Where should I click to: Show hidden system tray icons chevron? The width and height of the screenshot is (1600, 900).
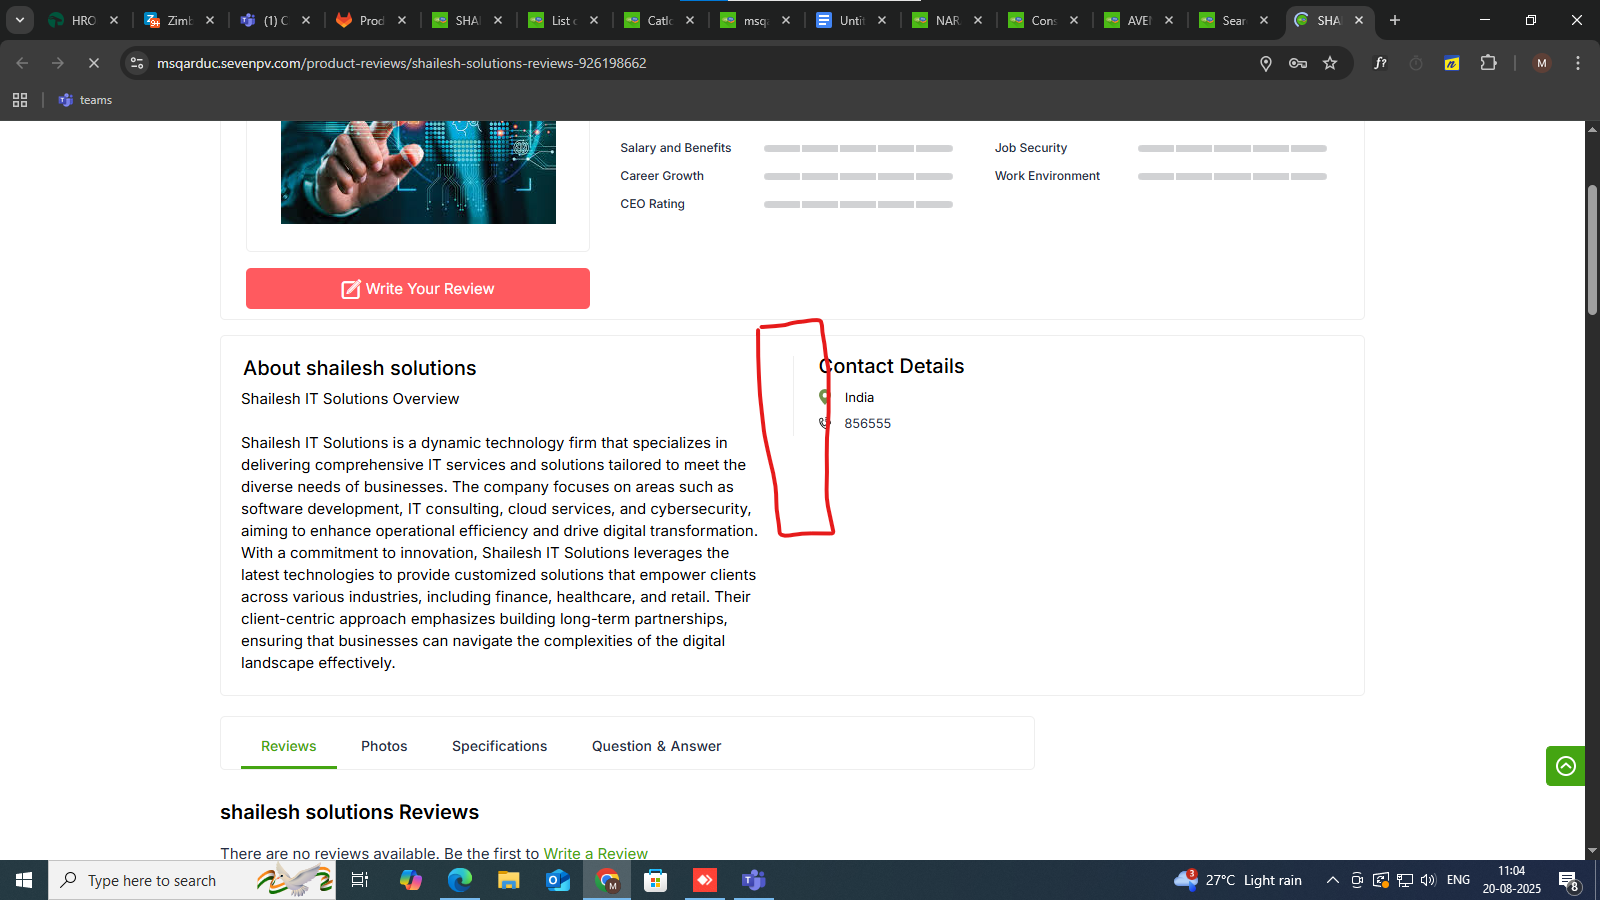[x=1332, y=880]
